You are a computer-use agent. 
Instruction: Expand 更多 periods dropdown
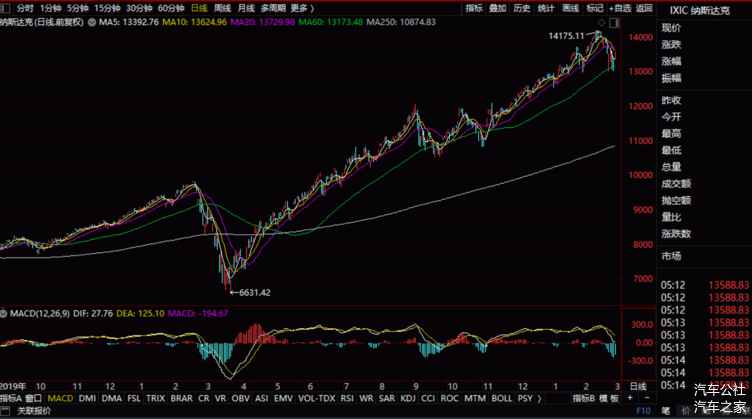click(x=302, y=8)
